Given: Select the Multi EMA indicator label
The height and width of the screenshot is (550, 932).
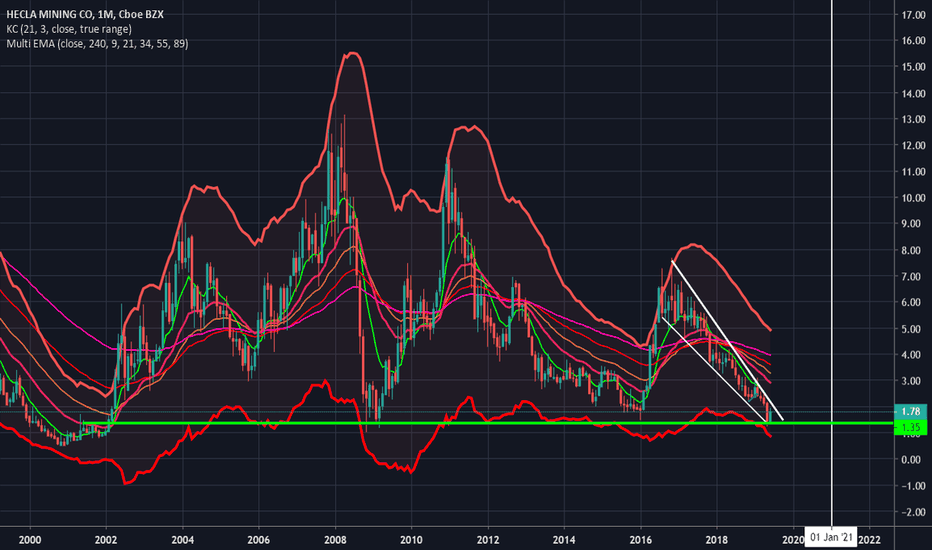Looking at the screenshot, I should pyautogui.click(x=97, y=43).
